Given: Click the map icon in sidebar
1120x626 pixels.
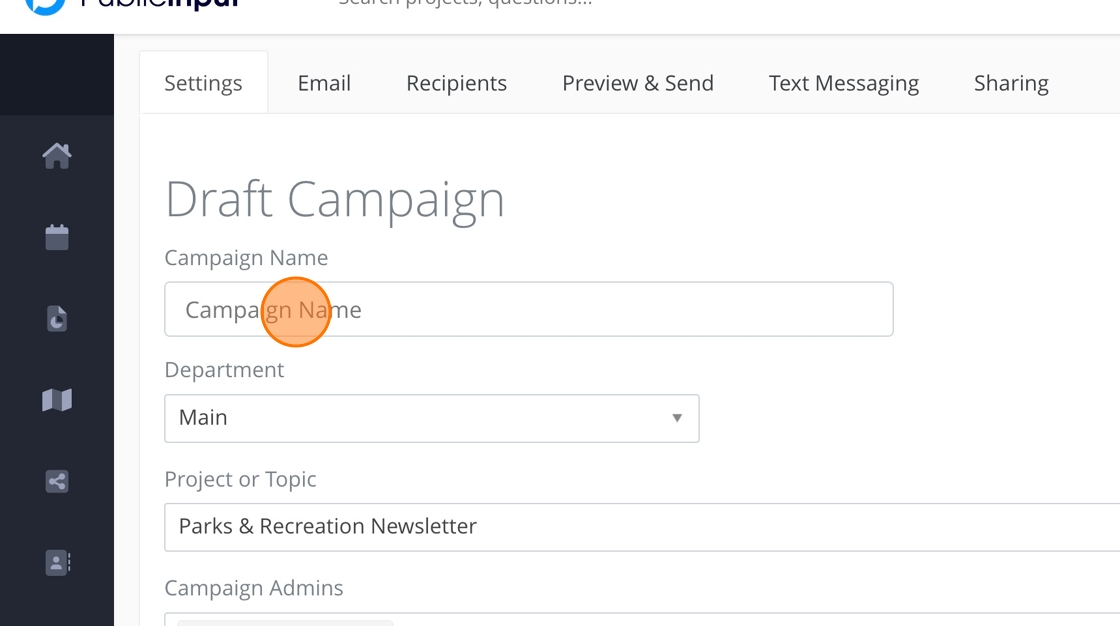Looking at the screenshot, I should [57, 400].
